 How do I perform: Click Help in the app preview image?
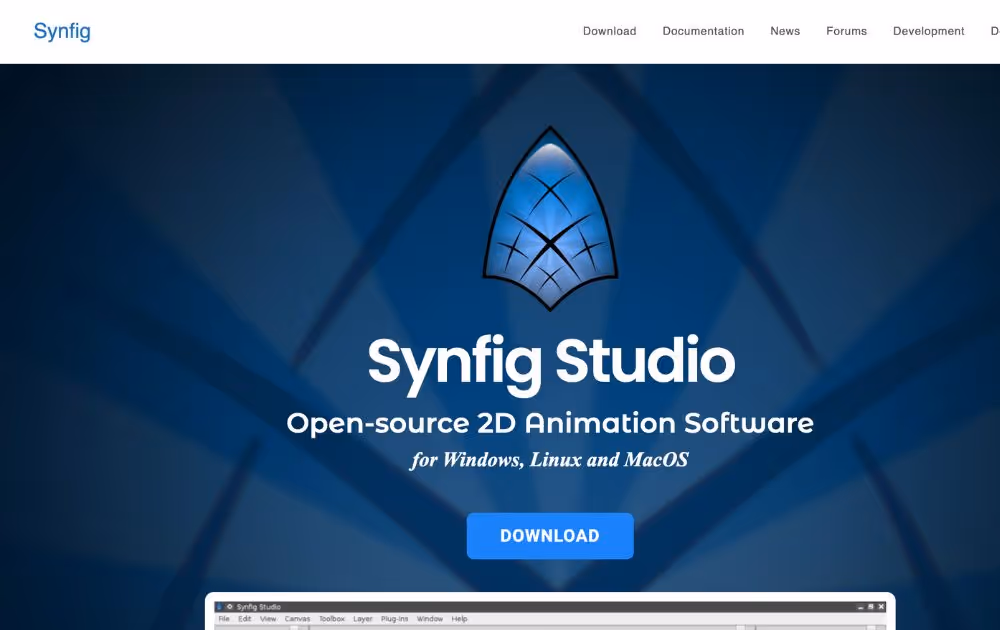point(459,619)
